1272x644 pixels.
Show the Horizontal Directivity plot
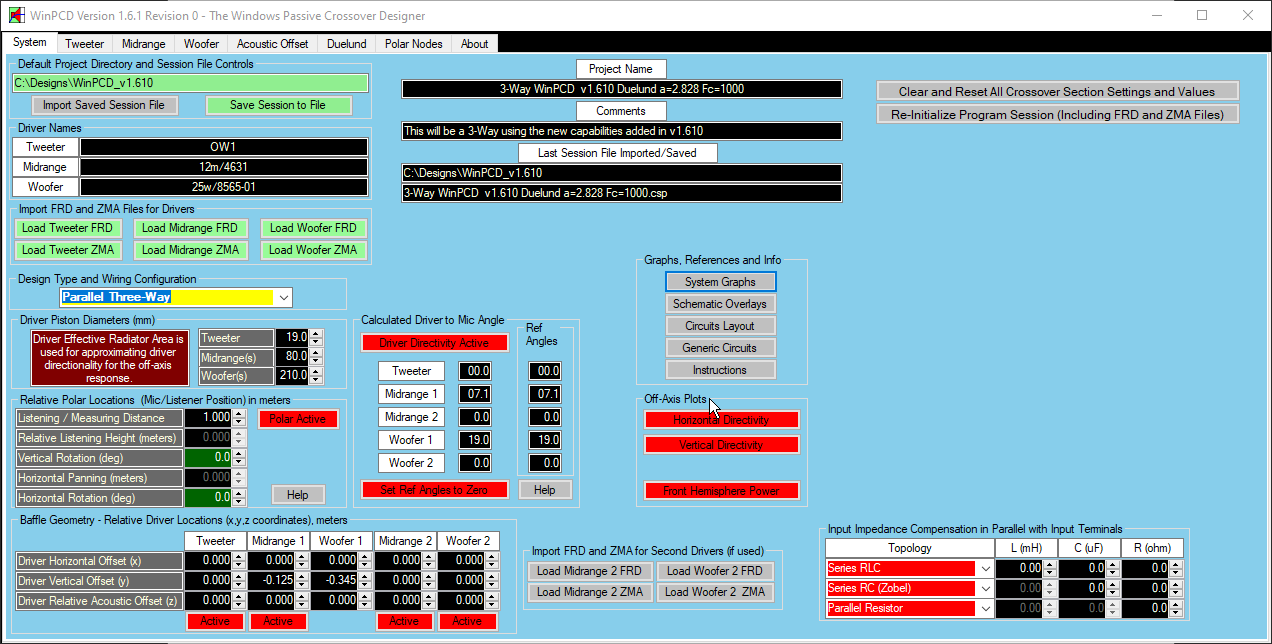point(721,420)
